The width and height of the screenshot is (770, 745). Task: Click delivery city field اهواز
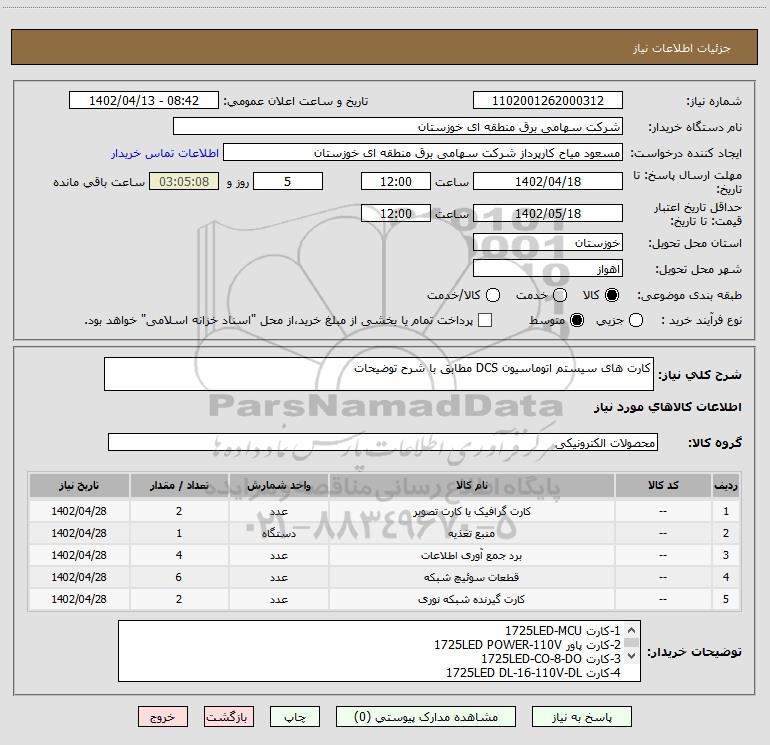[548, 269]
